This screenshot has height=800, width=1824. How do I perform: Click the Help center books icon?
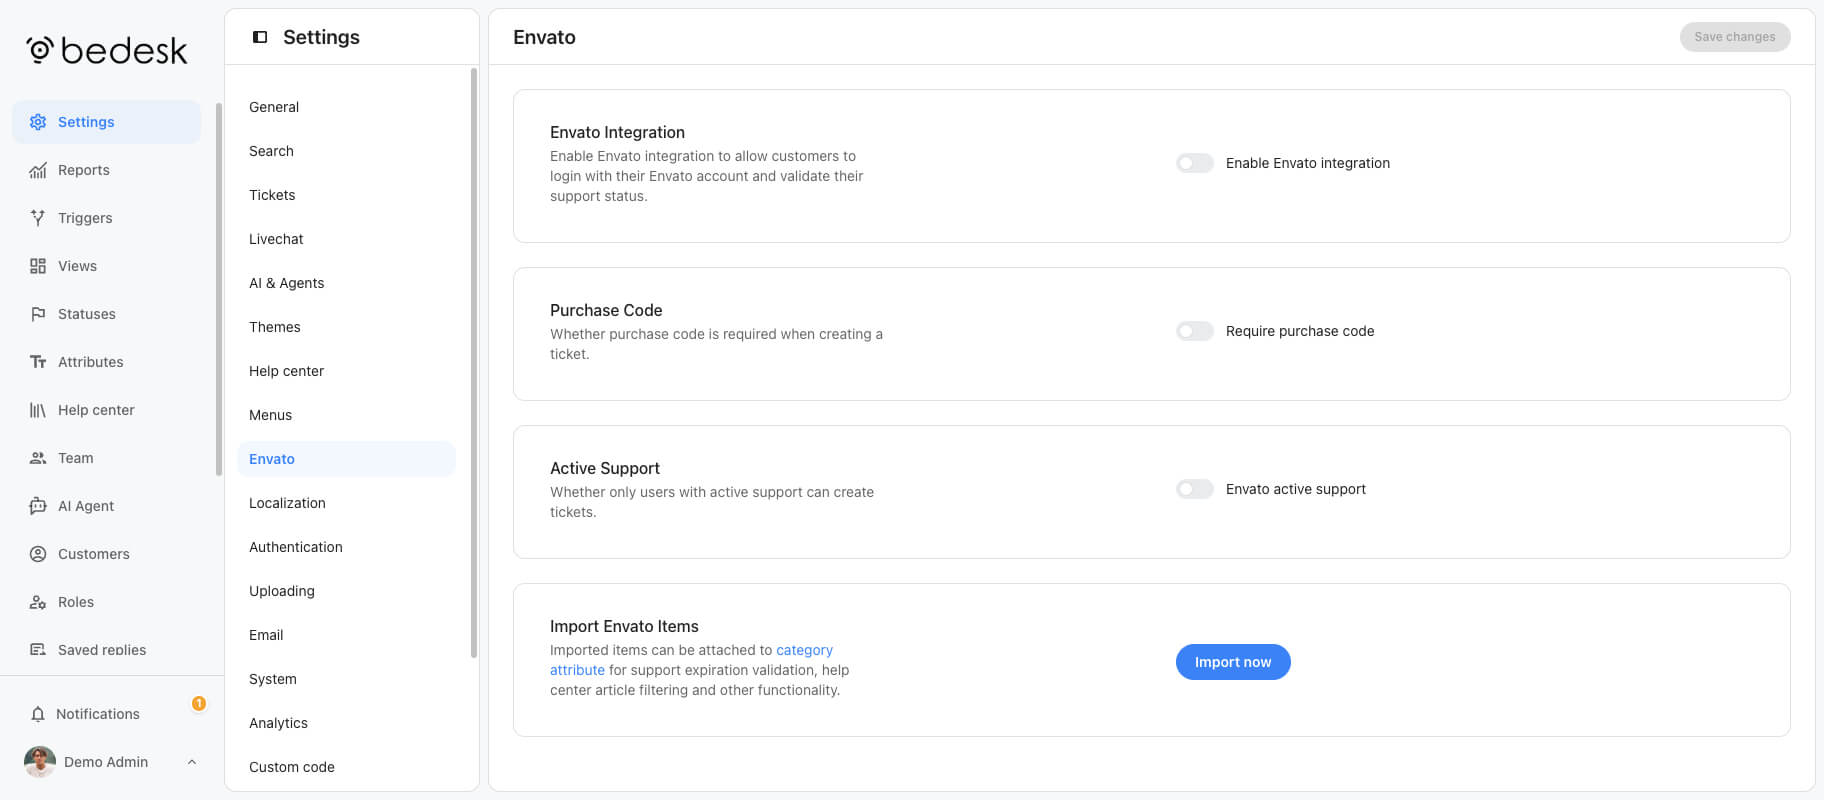click(x=38, y=410)
